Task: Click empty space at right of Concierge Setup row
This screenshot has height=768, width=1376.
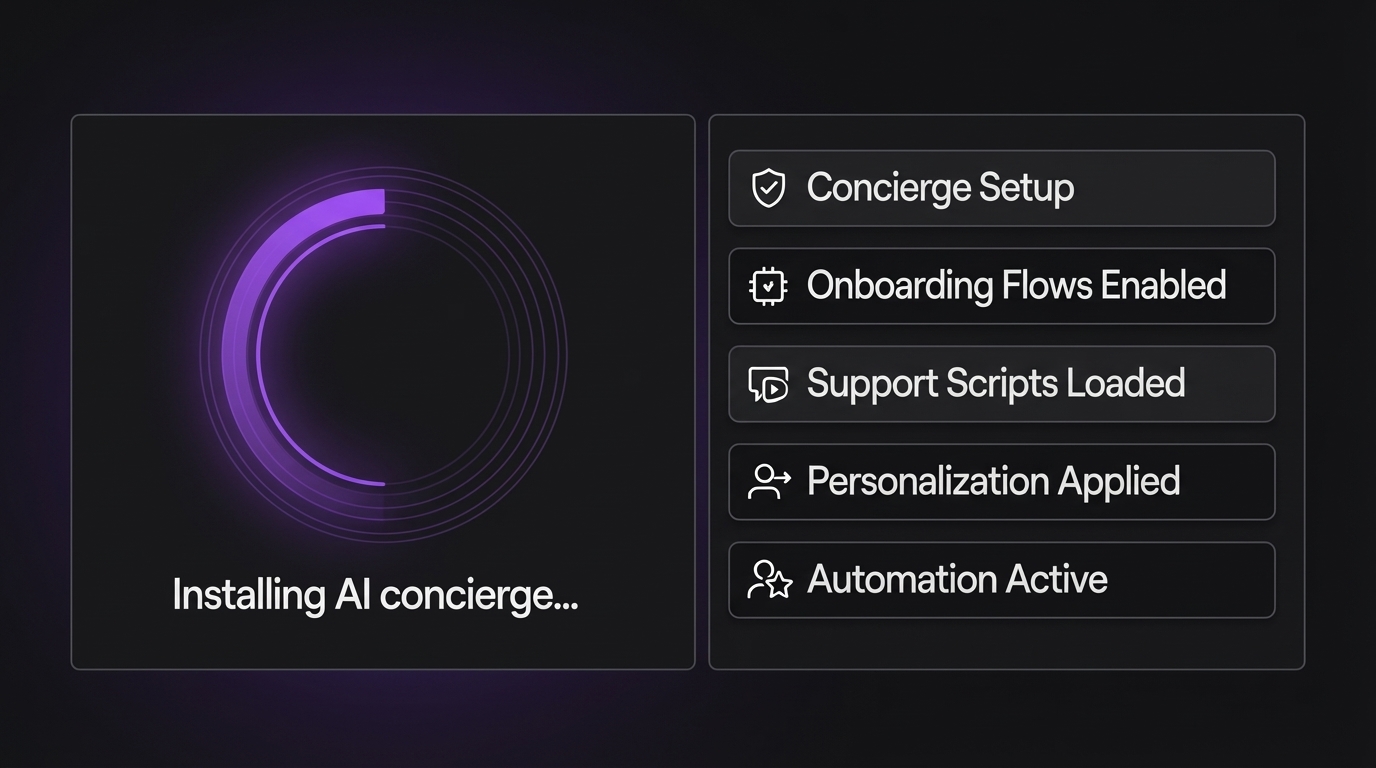Action: click(1180, 188)
